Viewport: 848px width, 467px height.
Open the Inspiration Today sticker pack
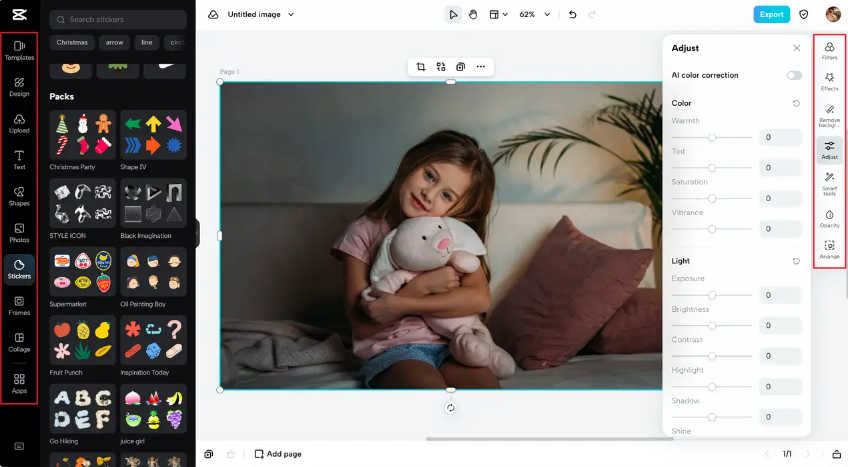pos(153,341)
